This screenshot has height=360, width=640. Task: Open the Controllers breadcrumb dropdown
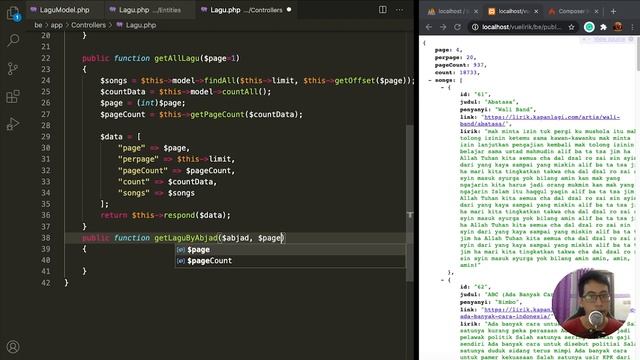point(88,25)
